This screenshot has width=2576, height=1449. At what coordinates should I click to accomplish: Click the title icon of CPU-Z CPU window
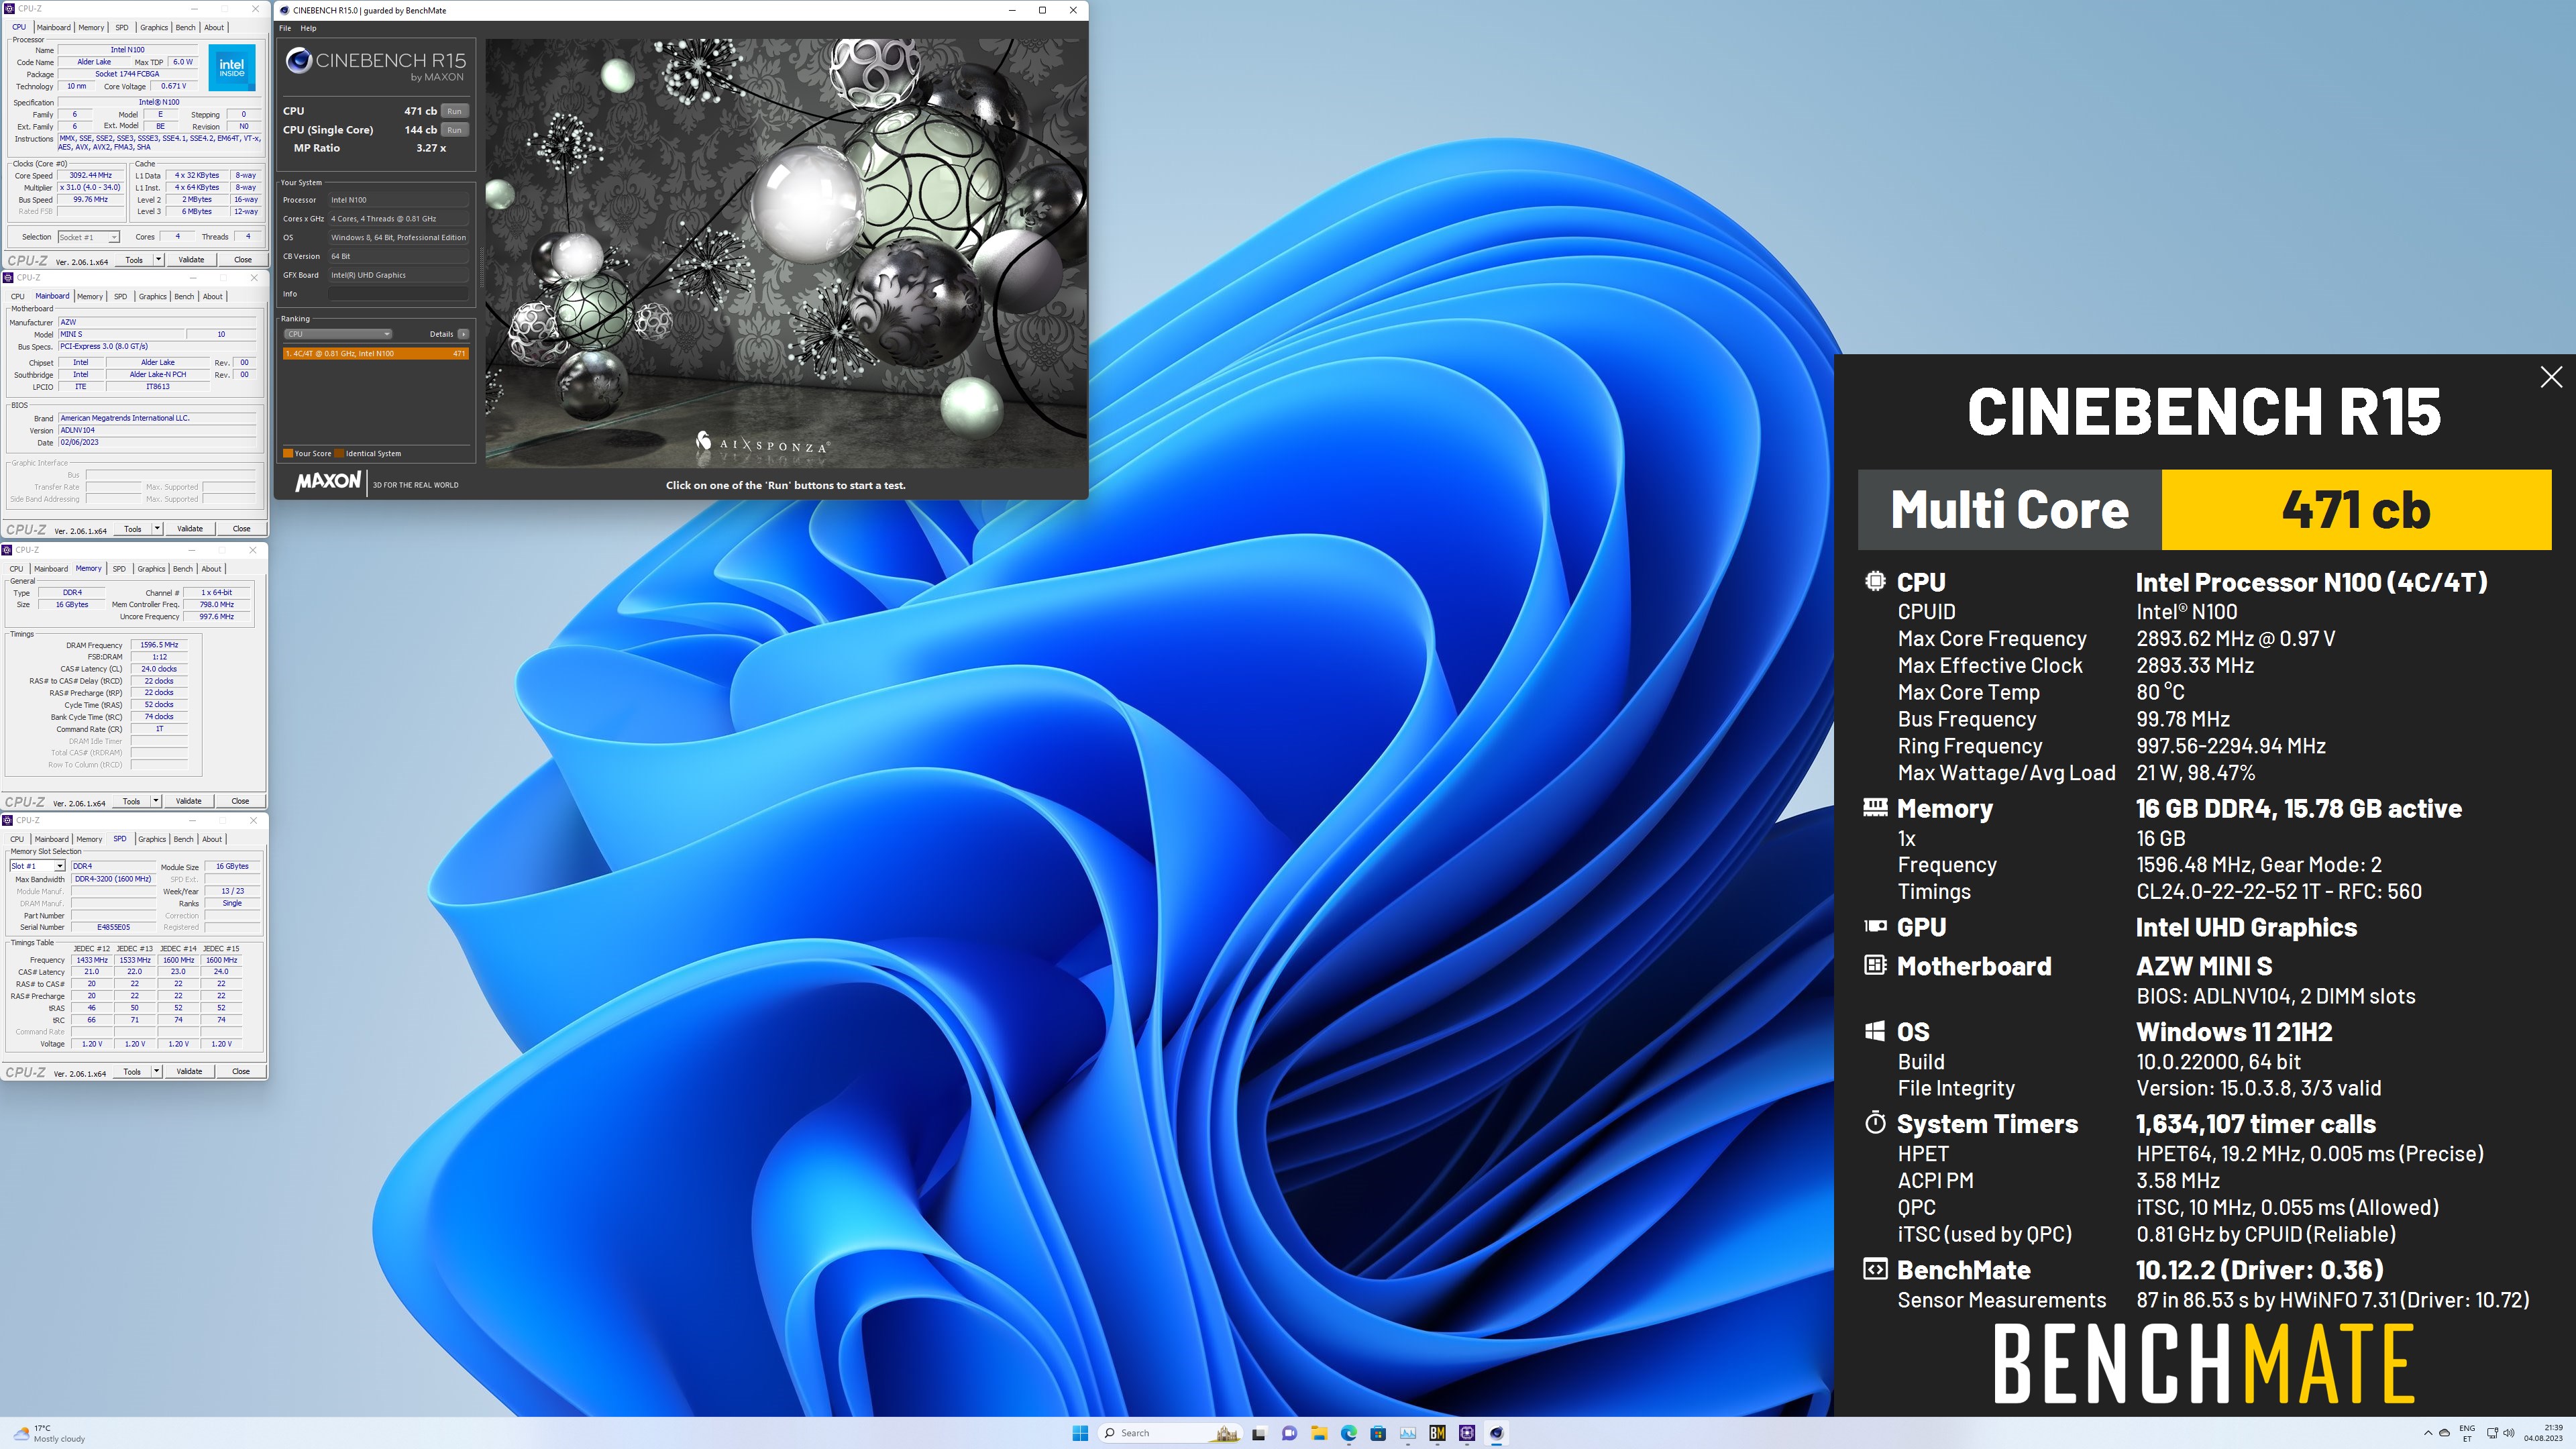(9, 8)
